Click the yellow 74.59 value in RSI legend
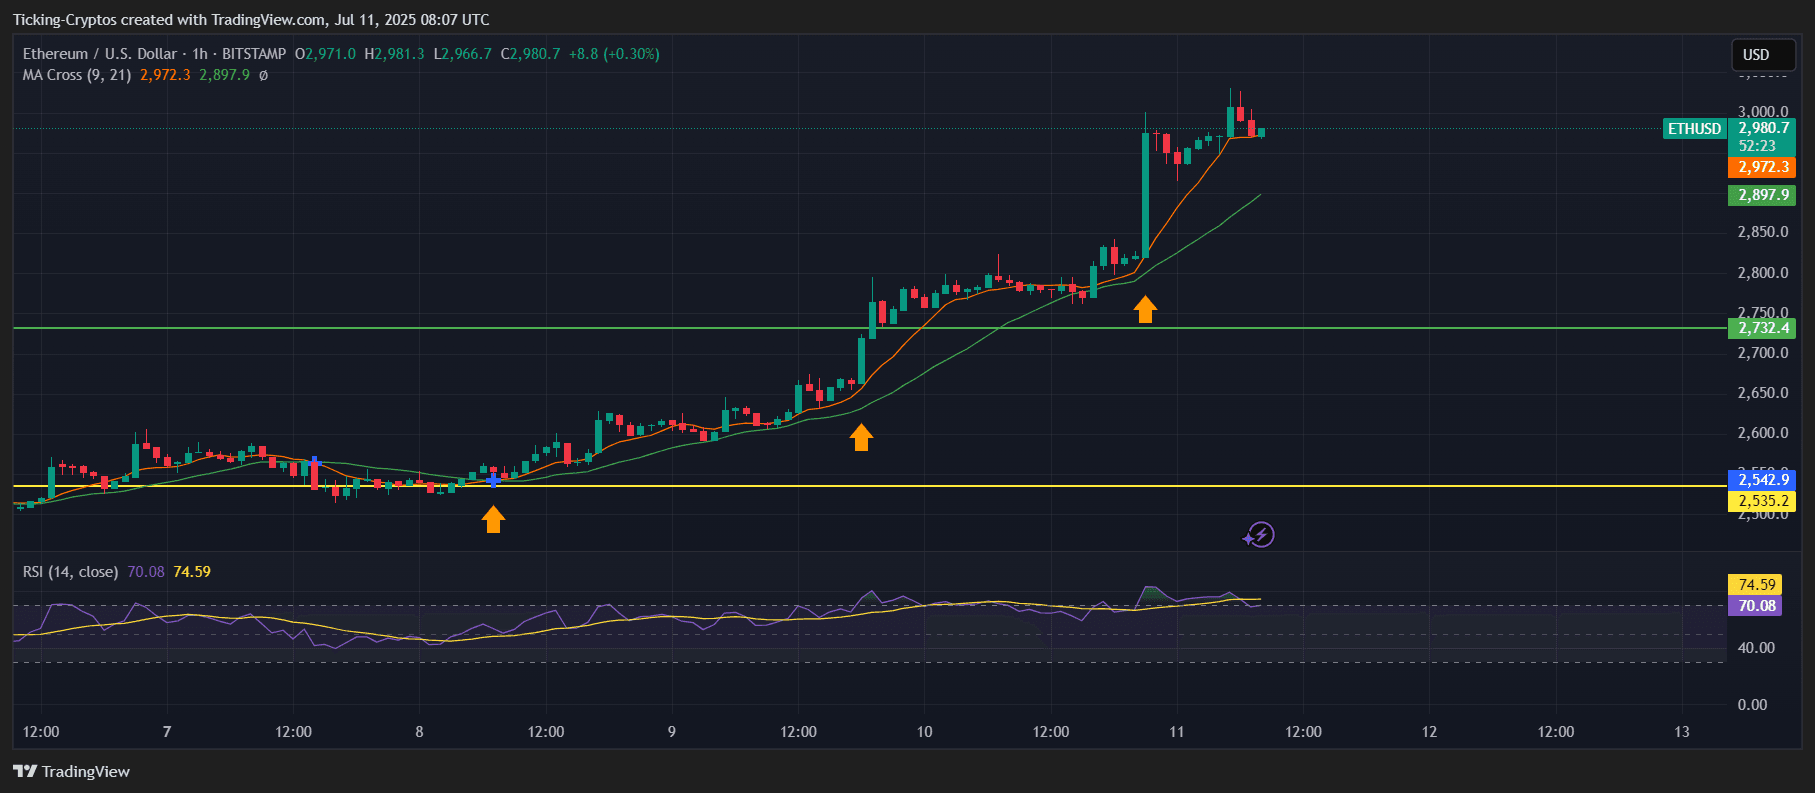This screenshot has height=793, width=1815. point(192,572)
